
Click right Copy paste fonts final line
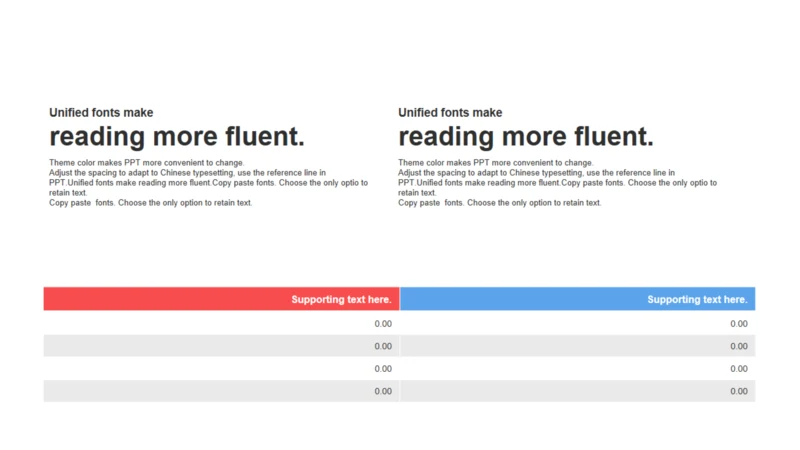point(499,203)
